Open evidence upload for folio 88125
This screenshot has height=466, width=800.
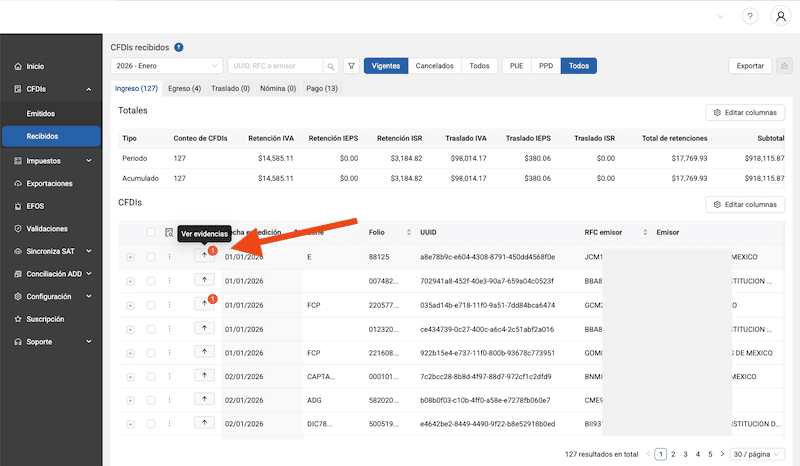point(204,256)
